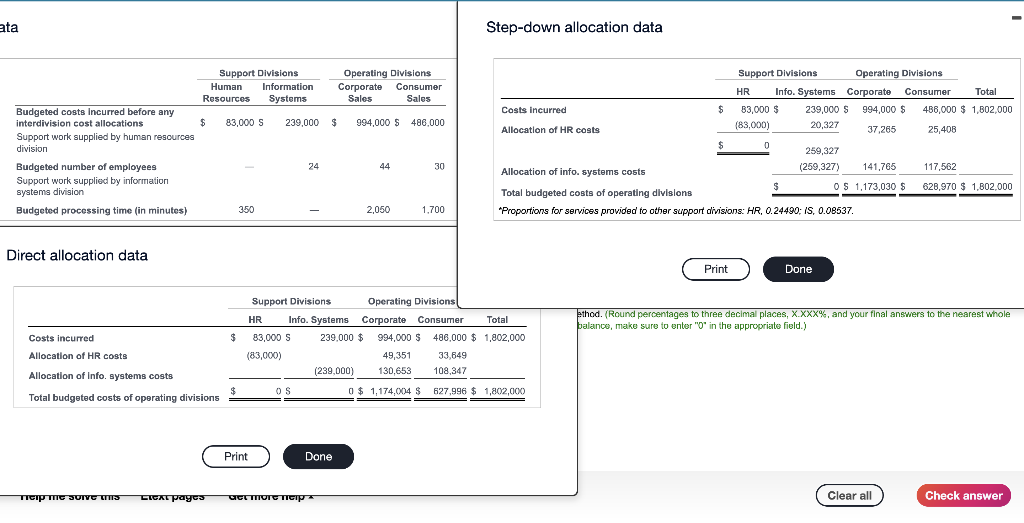Screen dimensions: 1024x523
Task: Click the 25,408 Consumer allocation value
Action: click(942, 129)
